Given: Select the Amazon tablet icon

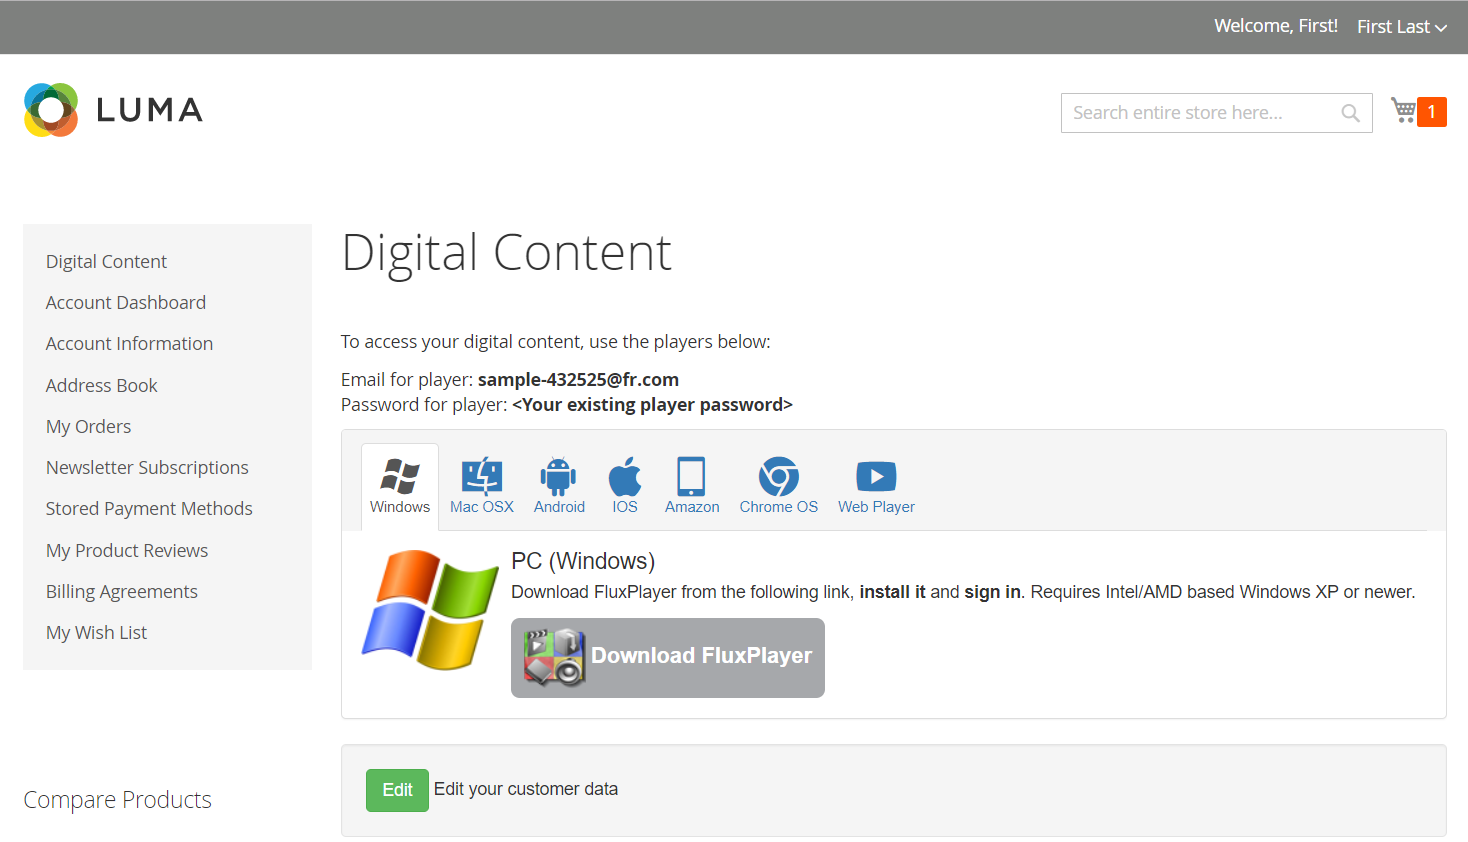Looking at the screenshot, I should pyautogui.click(x=691, y=477).
